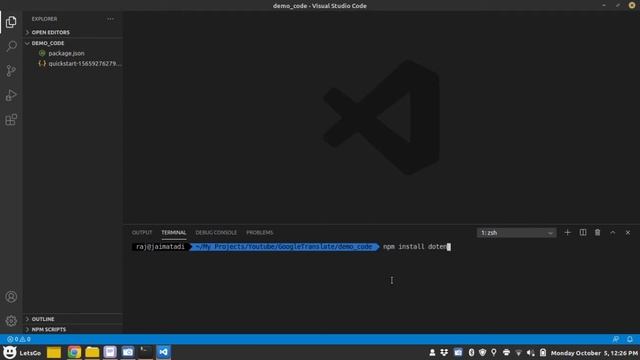Switch to the Debug Console tab

pos(216,232)
